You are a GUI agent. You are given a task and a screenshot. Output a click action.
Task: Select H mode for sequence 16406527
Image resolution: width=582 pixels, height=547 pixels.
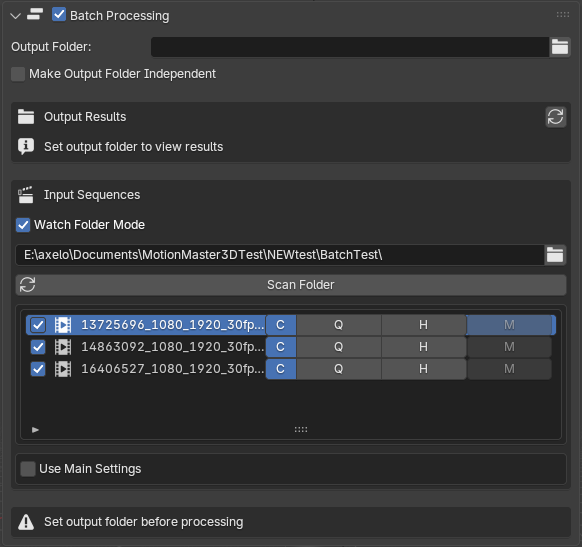click(x=424, y=369)
